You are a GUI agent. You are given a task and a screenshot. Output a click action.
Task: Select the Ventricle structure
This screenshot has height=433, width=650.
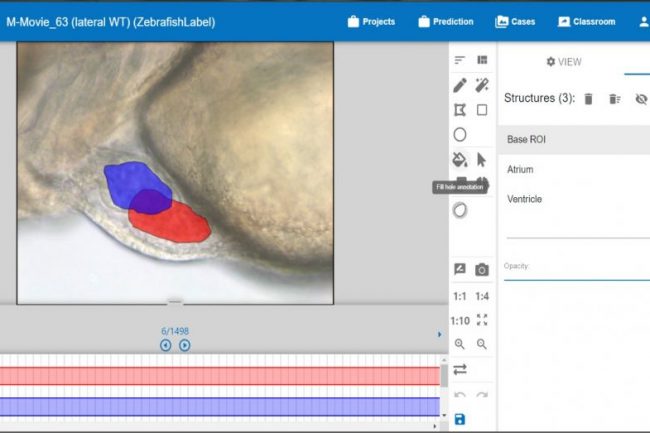(574, 199)
